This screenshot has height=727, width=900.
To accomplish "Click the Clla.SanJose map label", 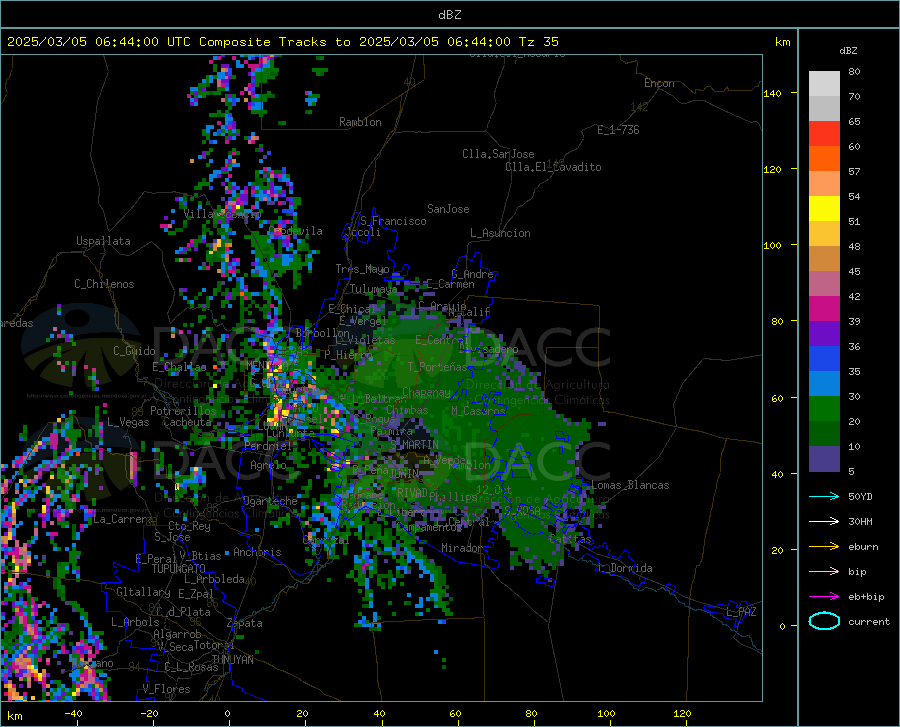I will point(498,154).
